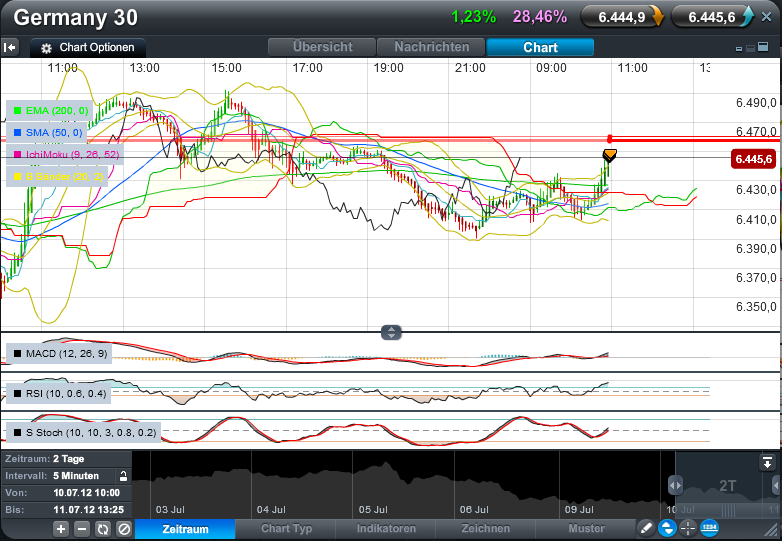The image size is (782, 541).
Task: Click the 03 Jul label in navigator
Action: 170,510
